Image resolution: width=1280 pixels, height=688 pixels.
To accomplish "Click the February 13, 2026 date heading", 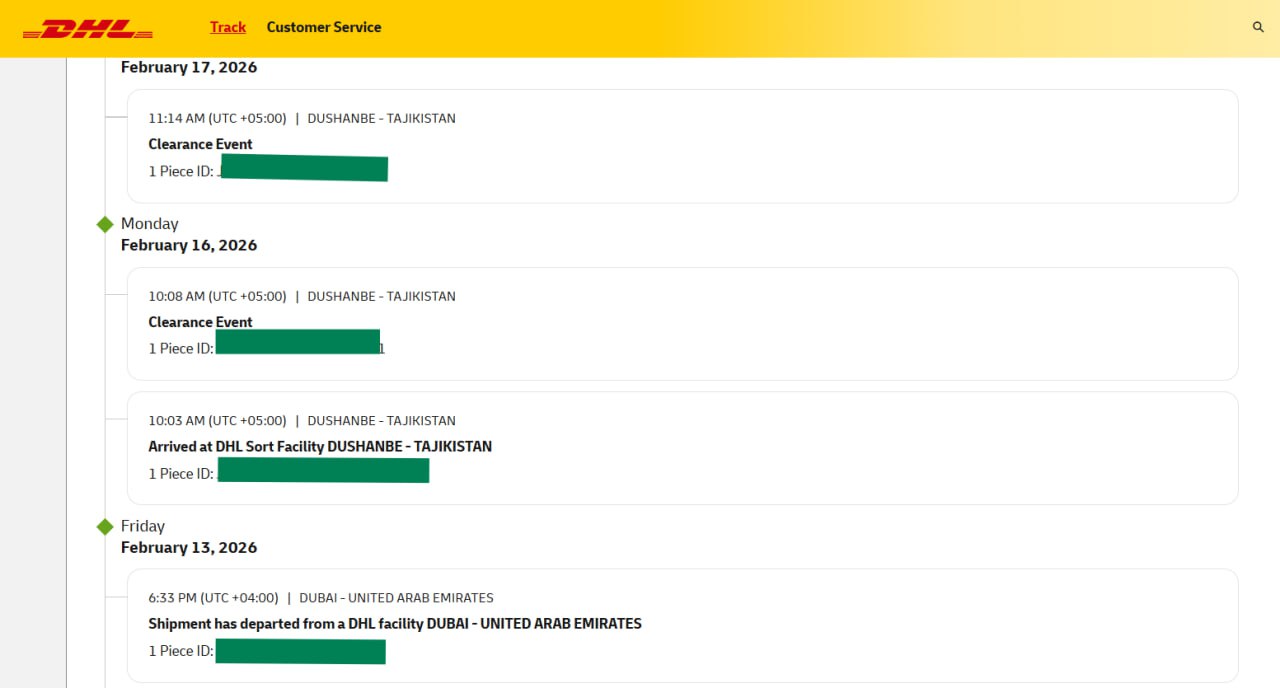I will 189,547.
